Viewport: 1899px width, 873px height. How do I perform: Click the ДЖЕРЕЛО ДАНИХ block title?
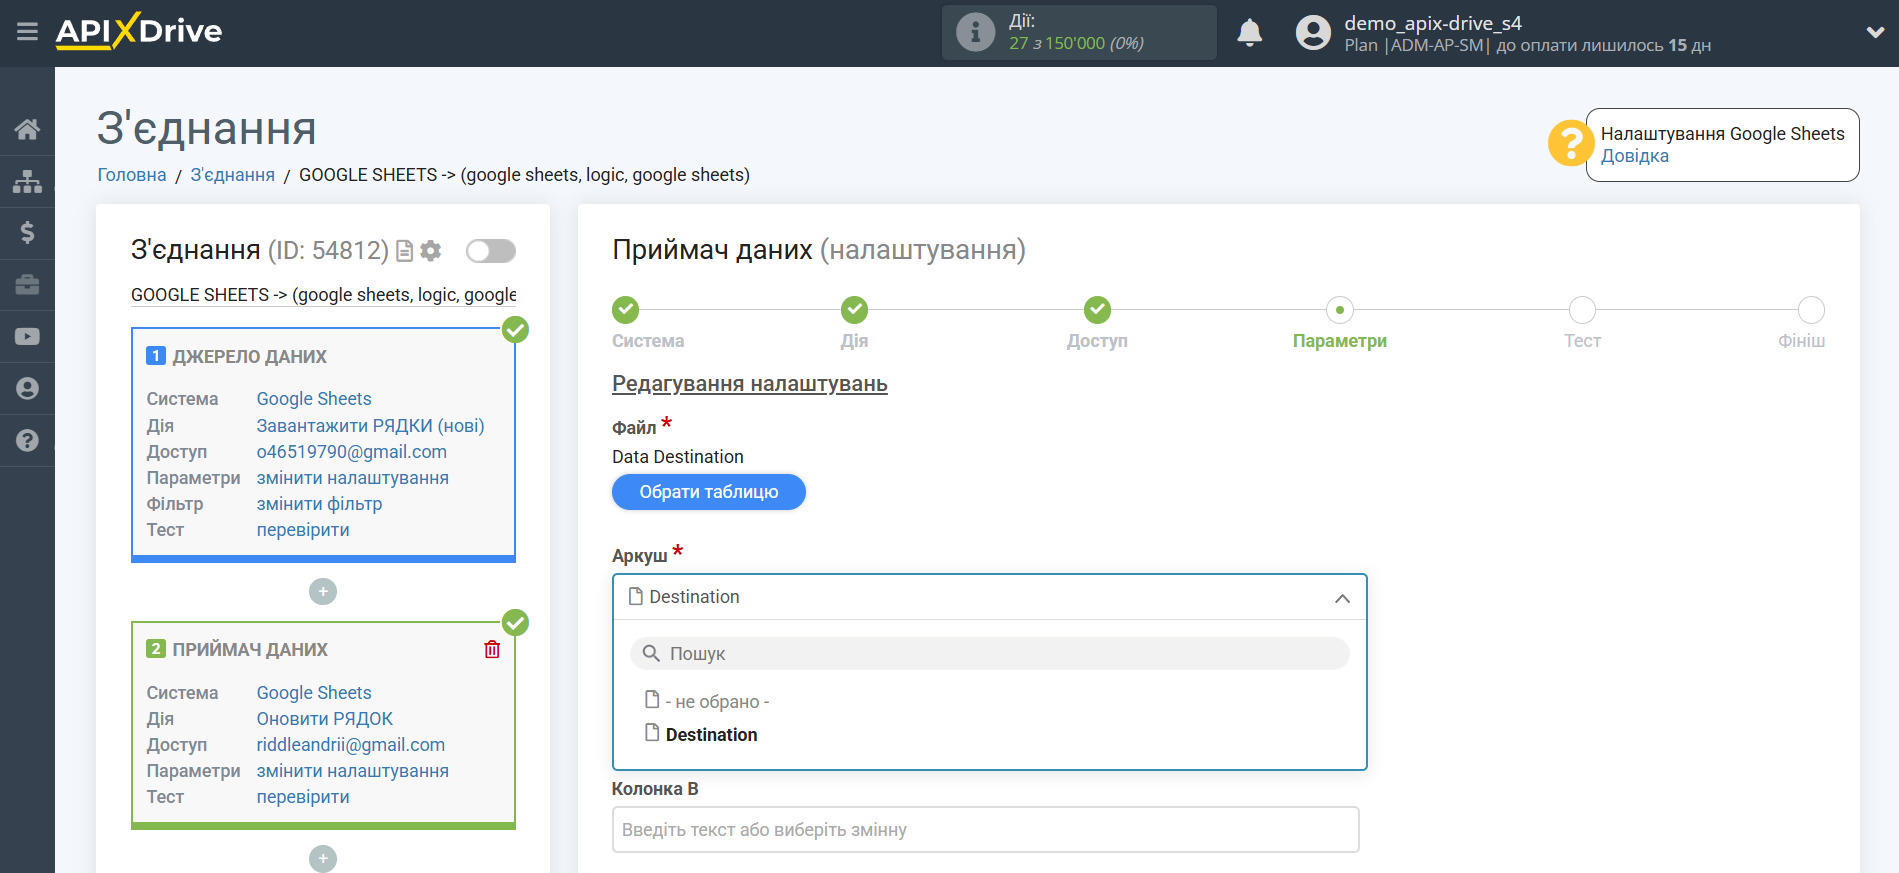249,357
